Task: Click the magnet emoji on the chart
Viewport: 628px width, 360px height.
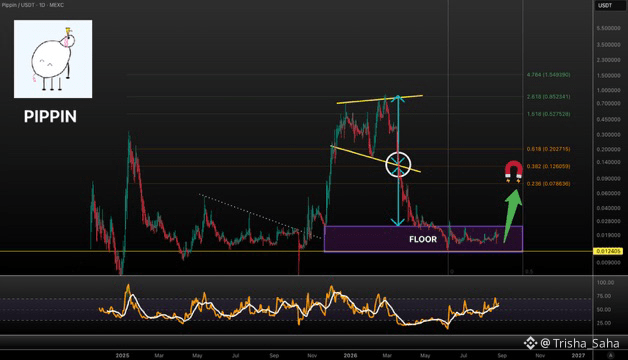Action: tap(513, 171)
